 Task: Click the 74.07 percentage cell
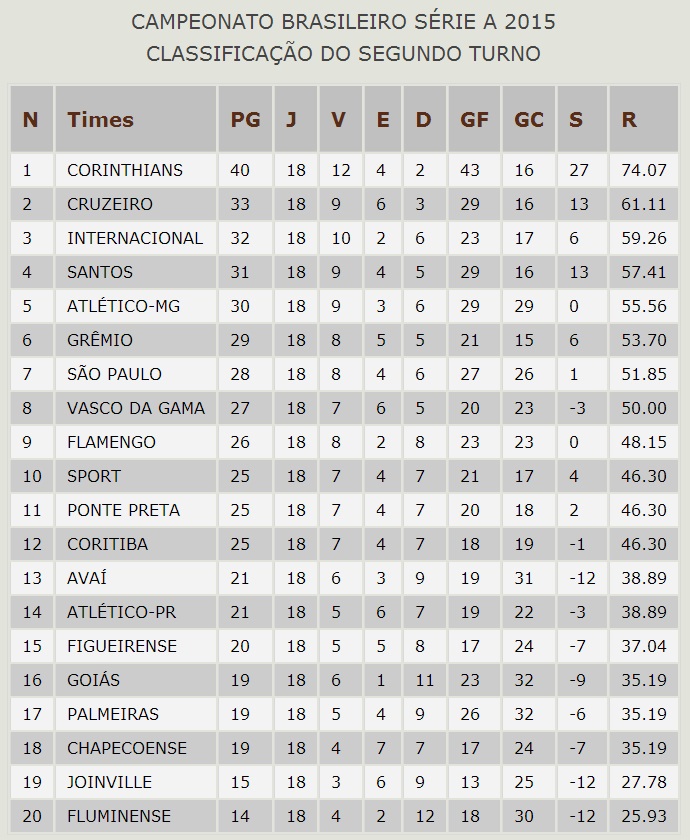point(643,170)
